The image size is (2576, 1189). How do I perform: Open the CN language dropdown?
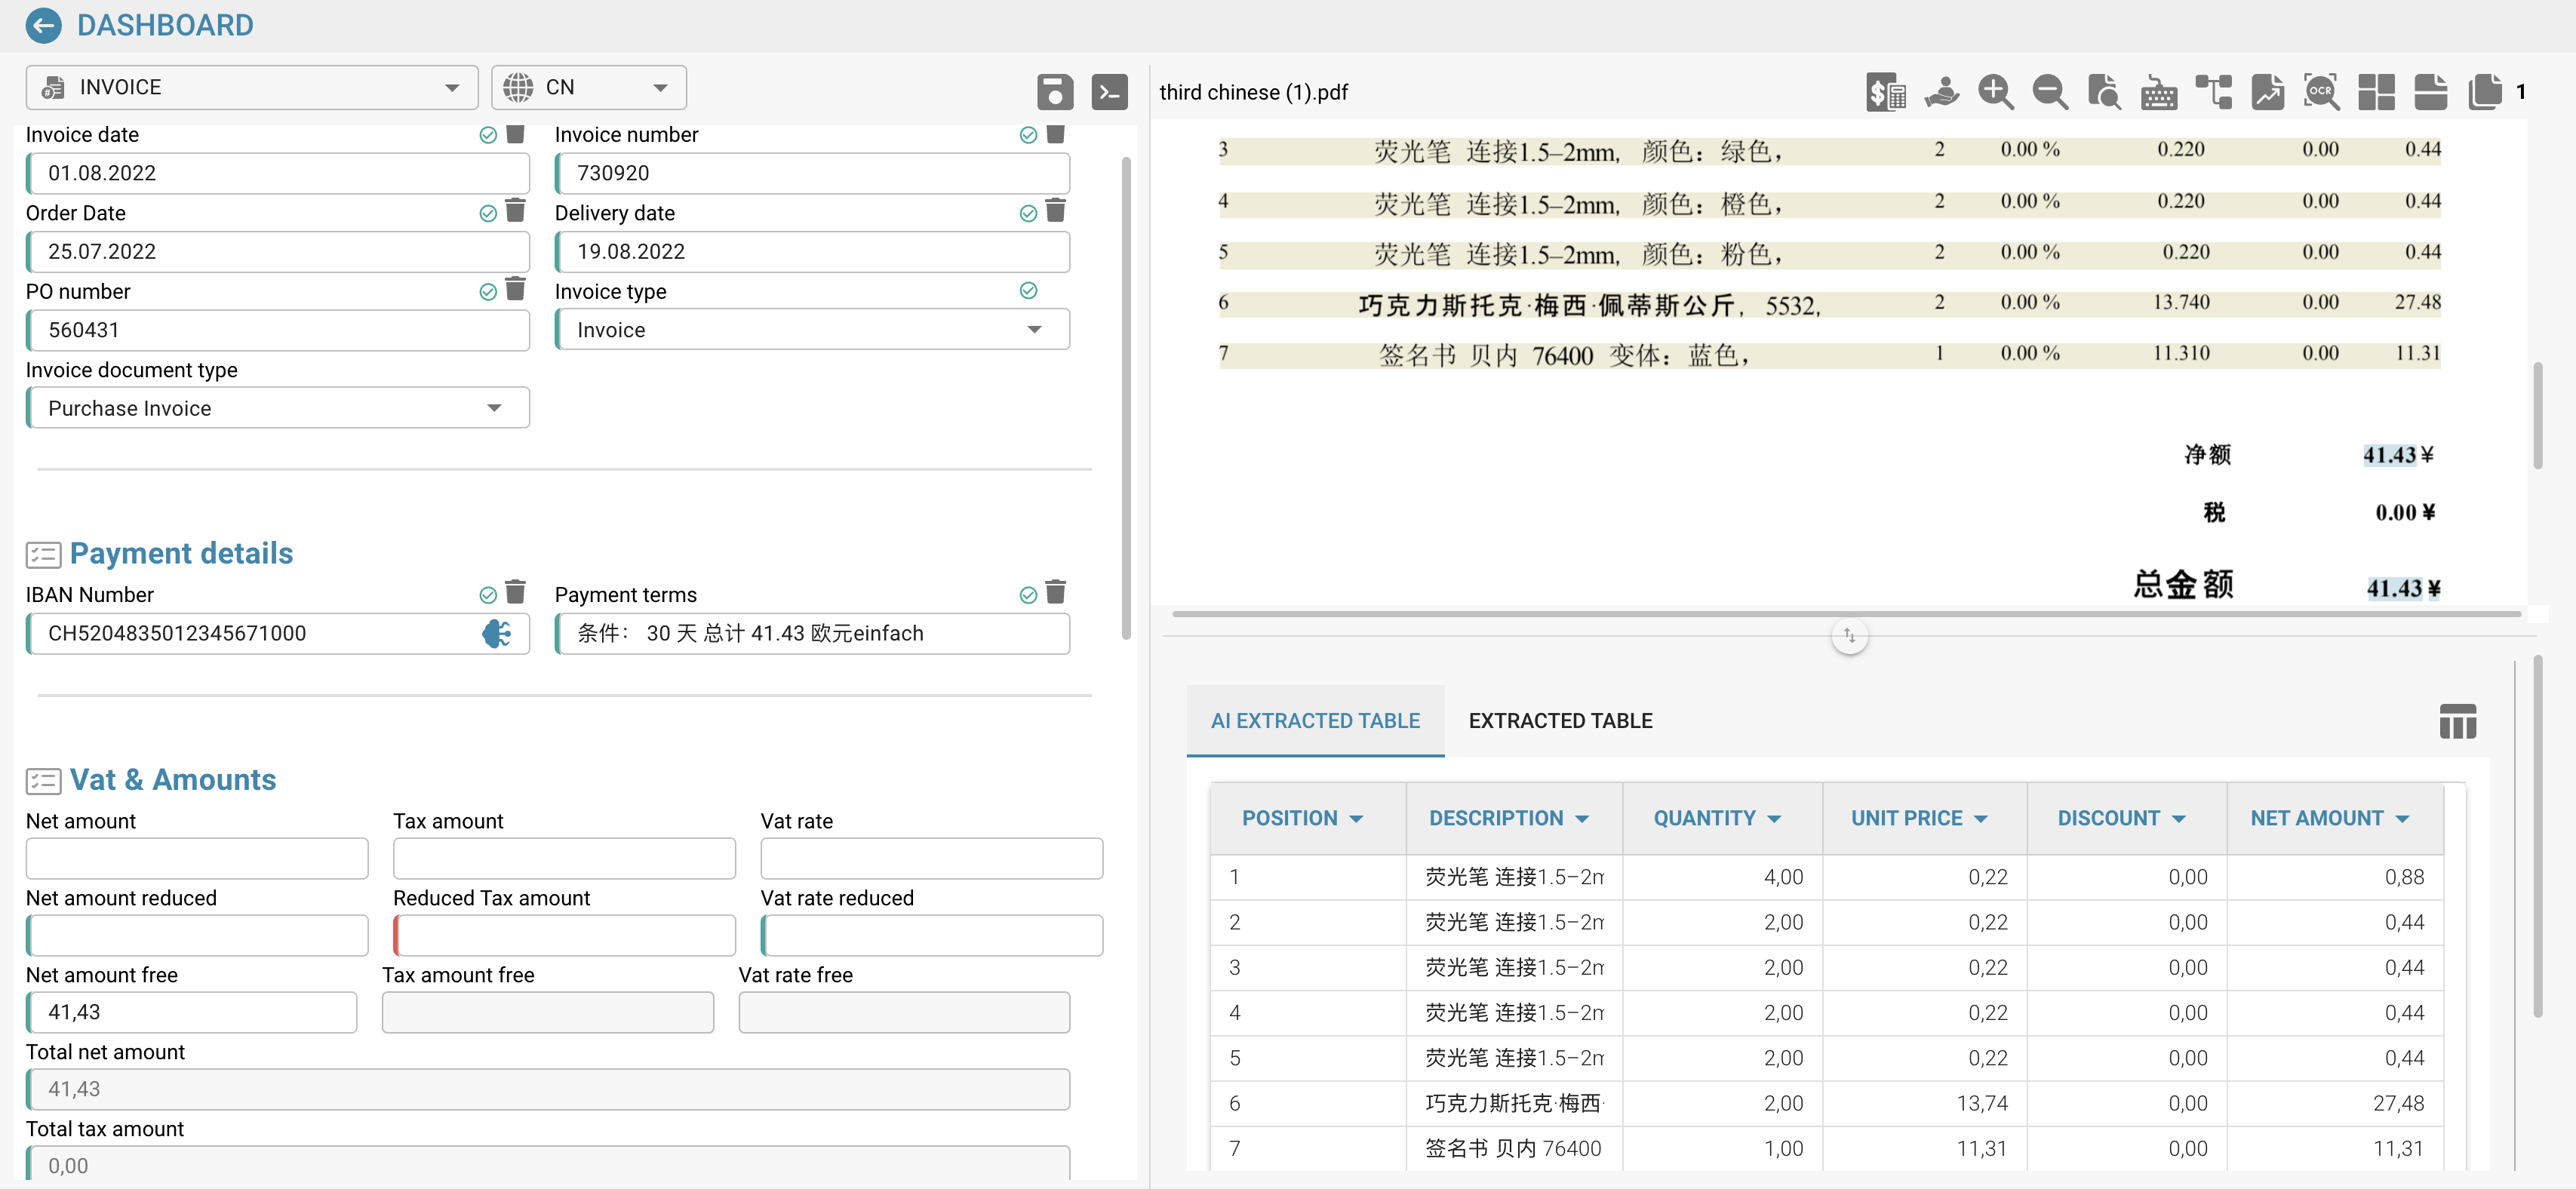588,88
